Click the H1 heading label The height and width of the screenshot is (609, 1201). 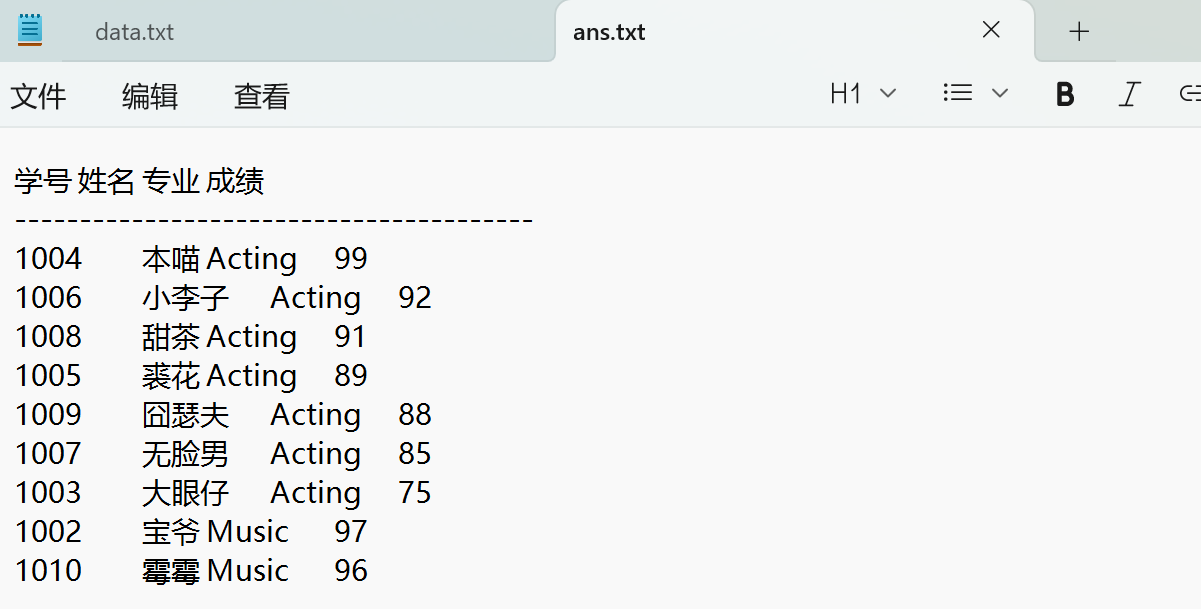[x=846, y=94]
